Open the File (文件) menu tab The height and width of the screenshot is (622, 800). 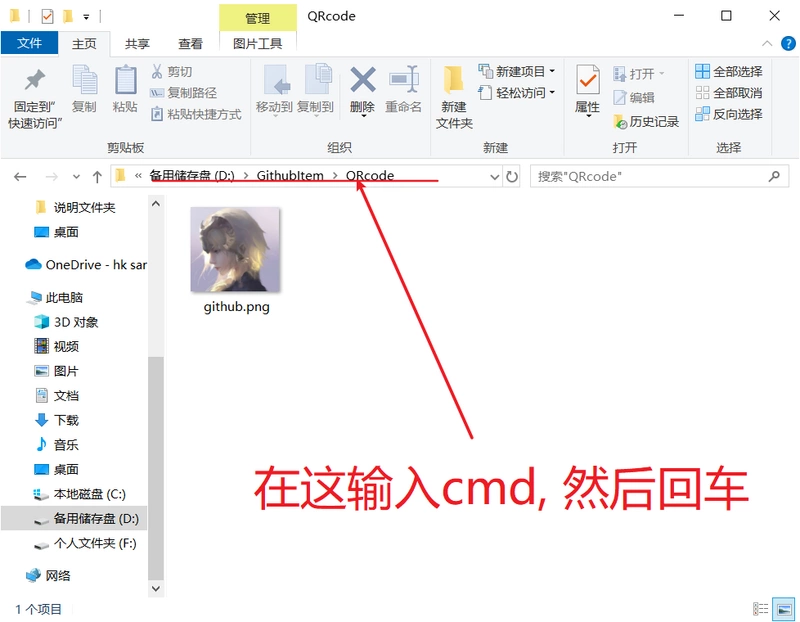(29, 43)
